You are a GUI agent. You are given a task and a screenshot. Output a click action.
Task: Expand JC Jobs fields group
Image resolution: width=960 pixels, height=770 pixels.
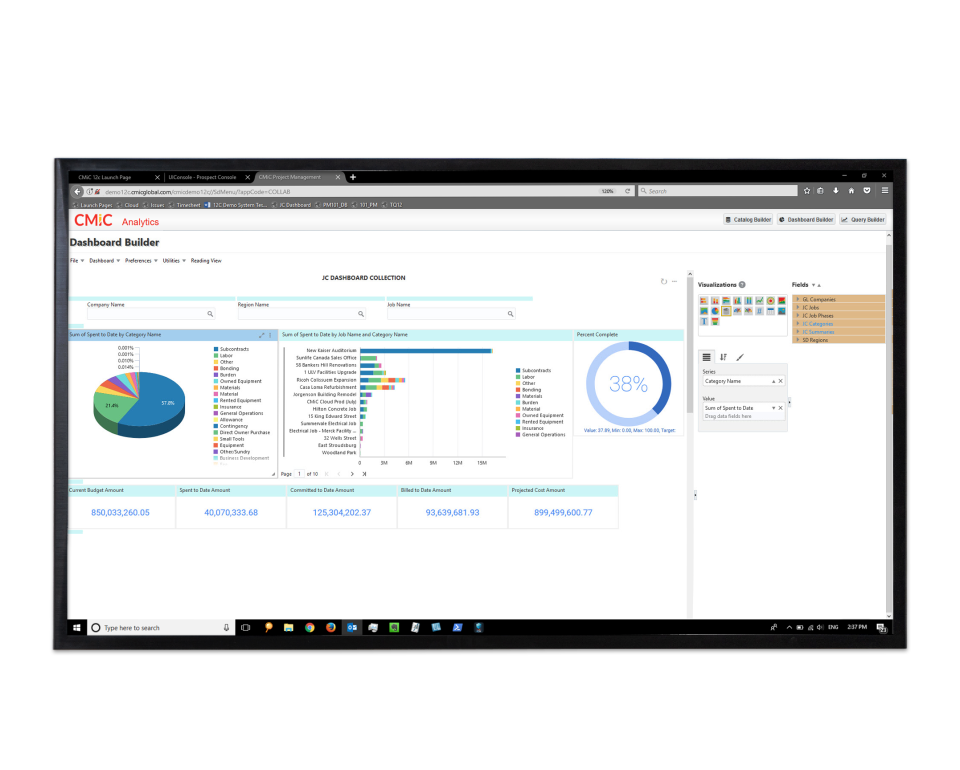798,307
